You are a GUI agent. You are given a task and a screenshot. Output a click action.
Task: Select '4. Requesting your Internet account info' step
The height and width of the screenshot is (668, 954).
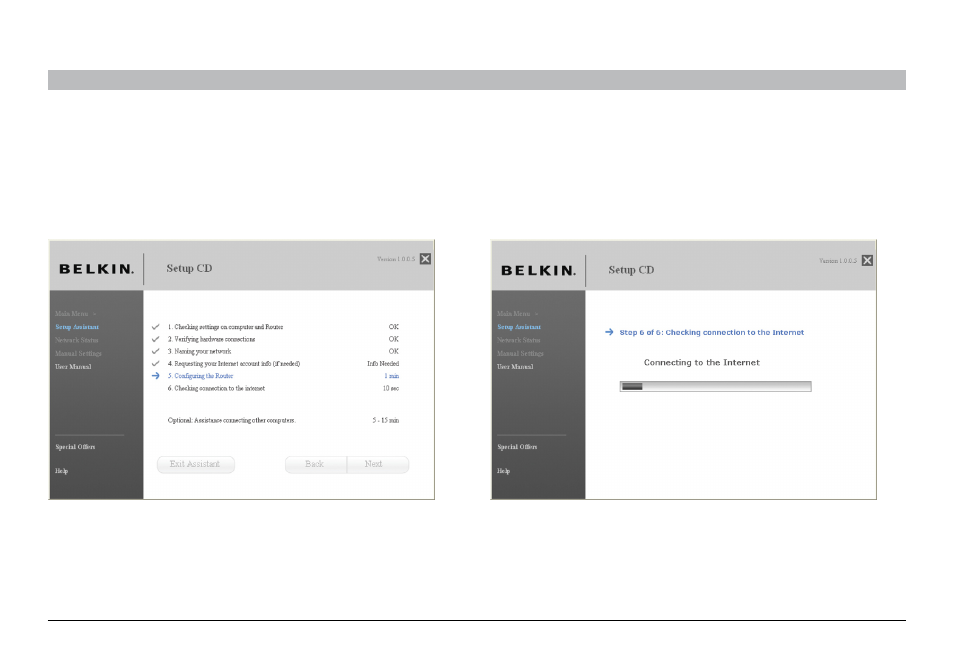coord(234,364)
